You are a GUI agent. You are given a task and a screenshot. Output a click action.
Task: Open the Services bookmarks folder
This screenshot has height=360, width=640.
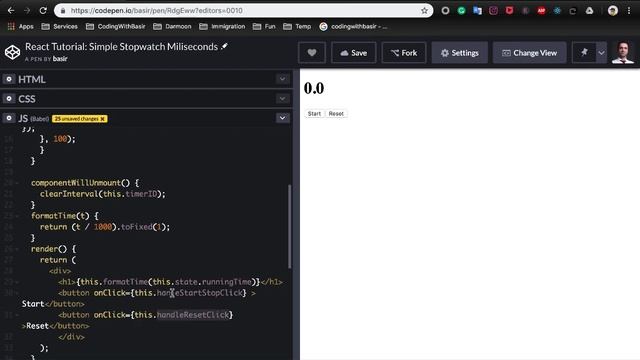(60, 27)
